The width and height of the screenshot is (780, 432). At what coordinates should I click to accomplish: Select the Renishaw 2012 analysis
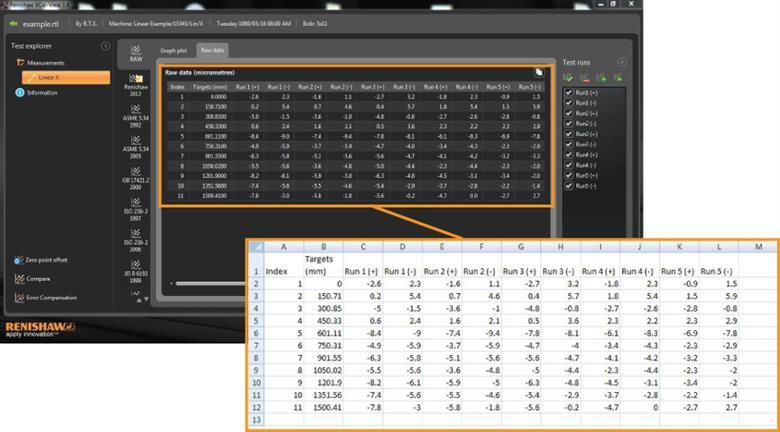point(136,86)
